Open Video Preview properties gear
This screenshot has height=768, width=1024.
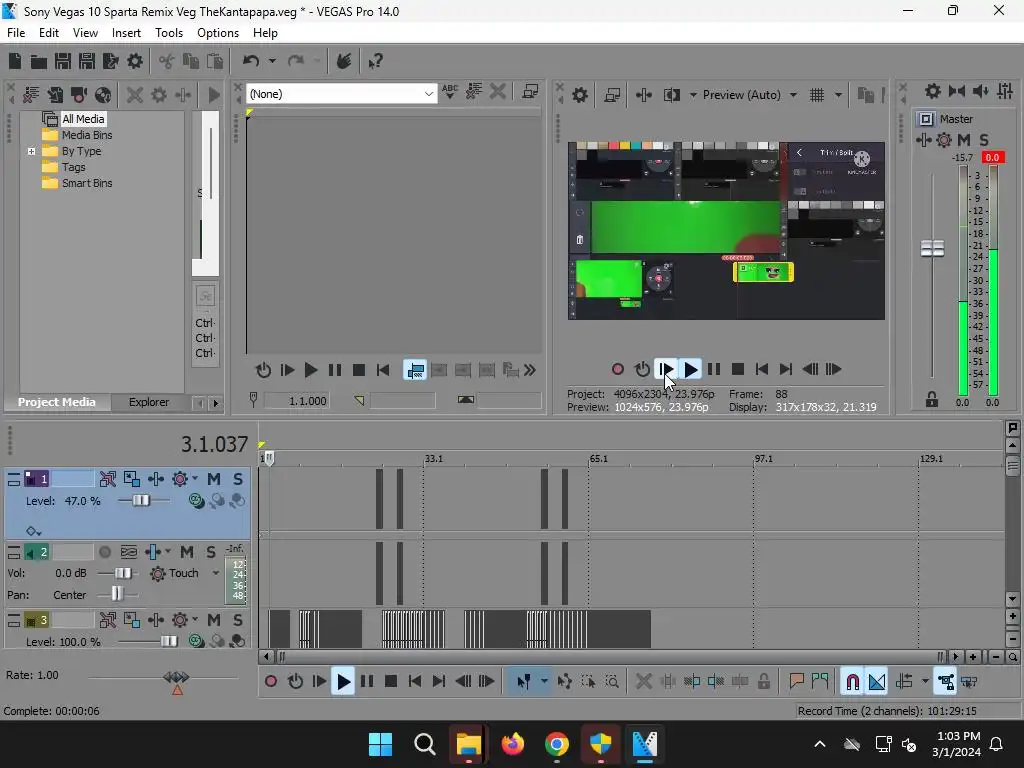[579, 95]
